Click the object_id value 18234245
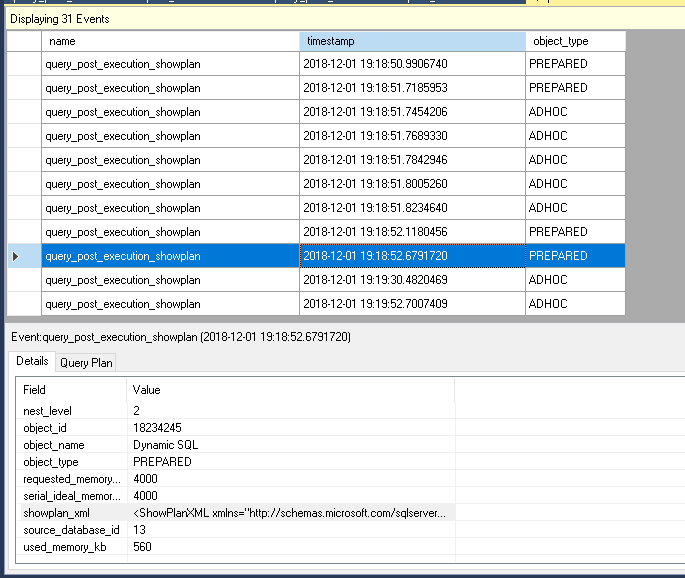Image resolution: width=685 pixels, height=578 pixels. coord(158,428)
